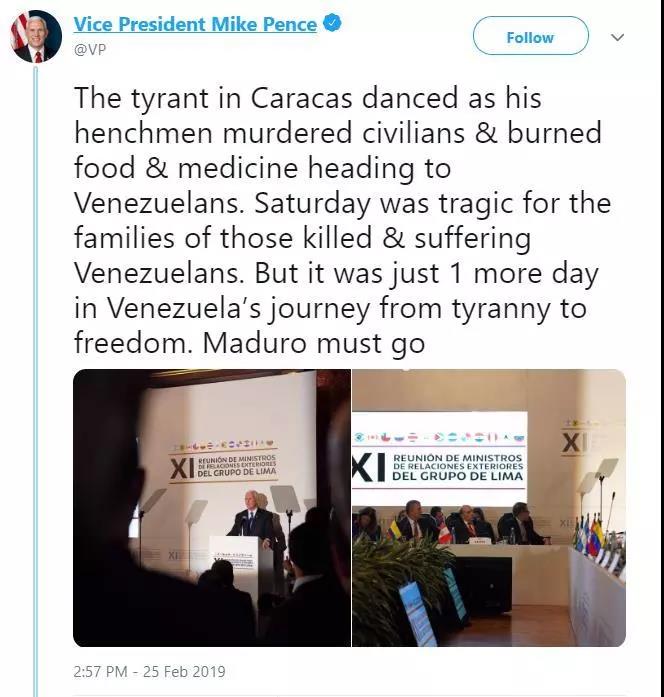Screen dimensions: 664x697
Task: Open the Vice President Mike Pence profile link
Action: pos(195,24)
